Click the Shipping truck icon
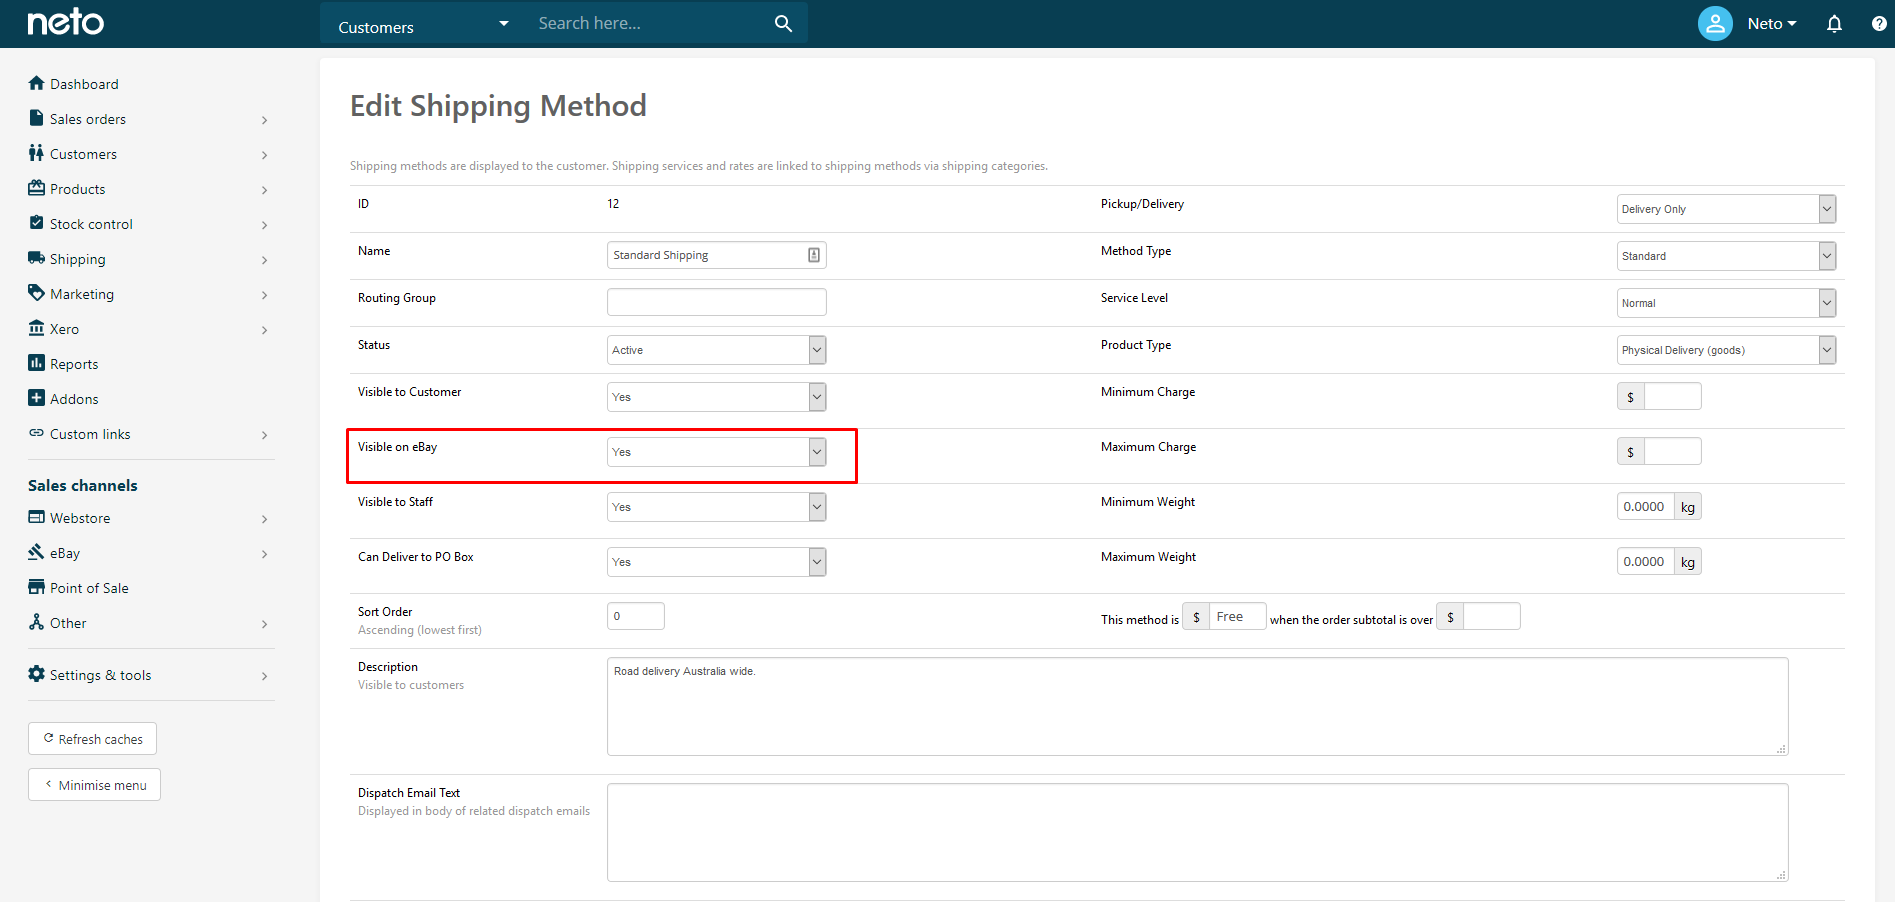The image size is (1895, 902). 37,258
